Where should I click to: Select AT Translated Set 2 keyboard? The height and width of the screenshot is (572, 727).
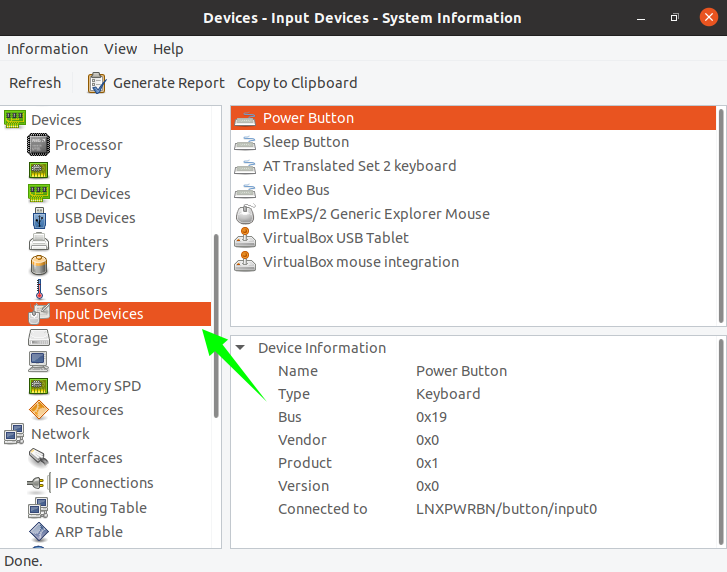click(x=359, y=166)
